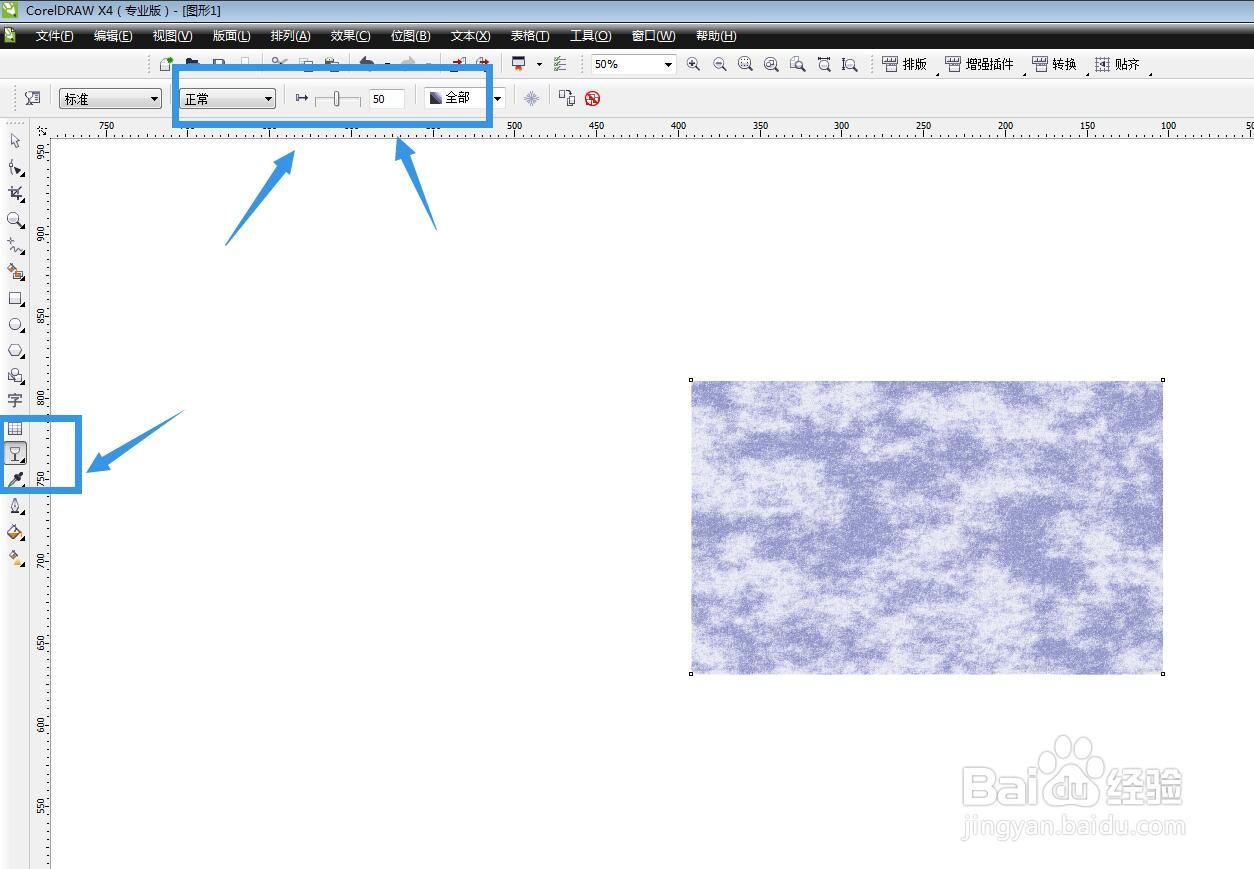The height and width of the screenshot is (869, 1254).
Task: Open the 窗口(W) menu
Action: (653, 36)
